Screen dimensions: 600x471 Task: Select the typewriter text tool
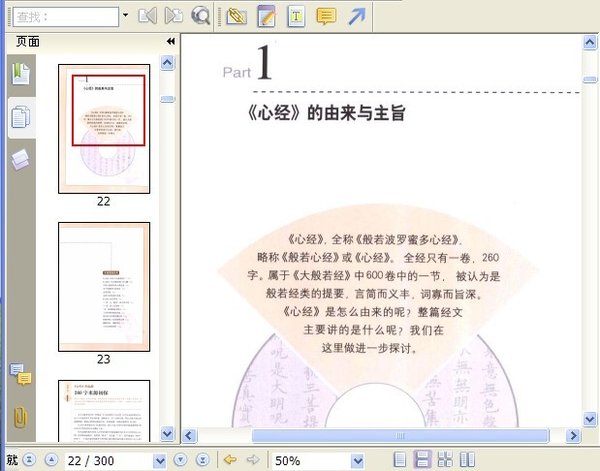coord(296,16)
